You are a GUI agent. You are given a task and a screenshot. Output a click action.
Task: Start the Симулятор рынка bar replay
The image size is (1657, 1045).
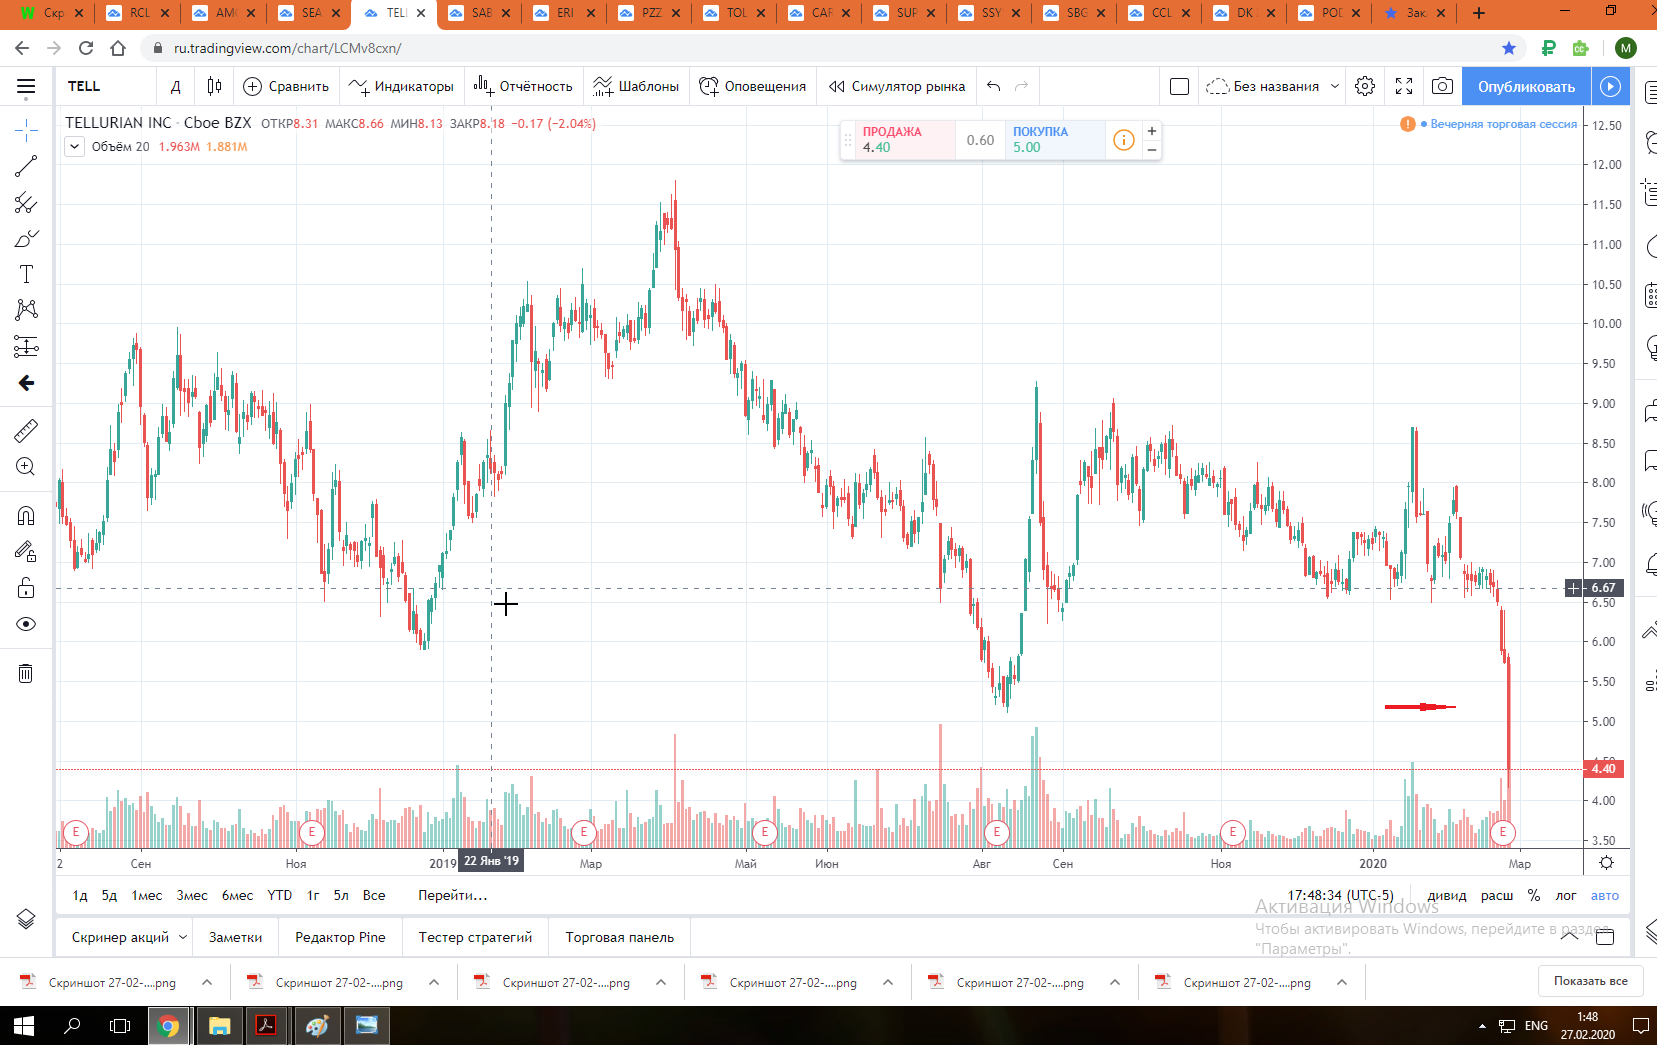897,86
